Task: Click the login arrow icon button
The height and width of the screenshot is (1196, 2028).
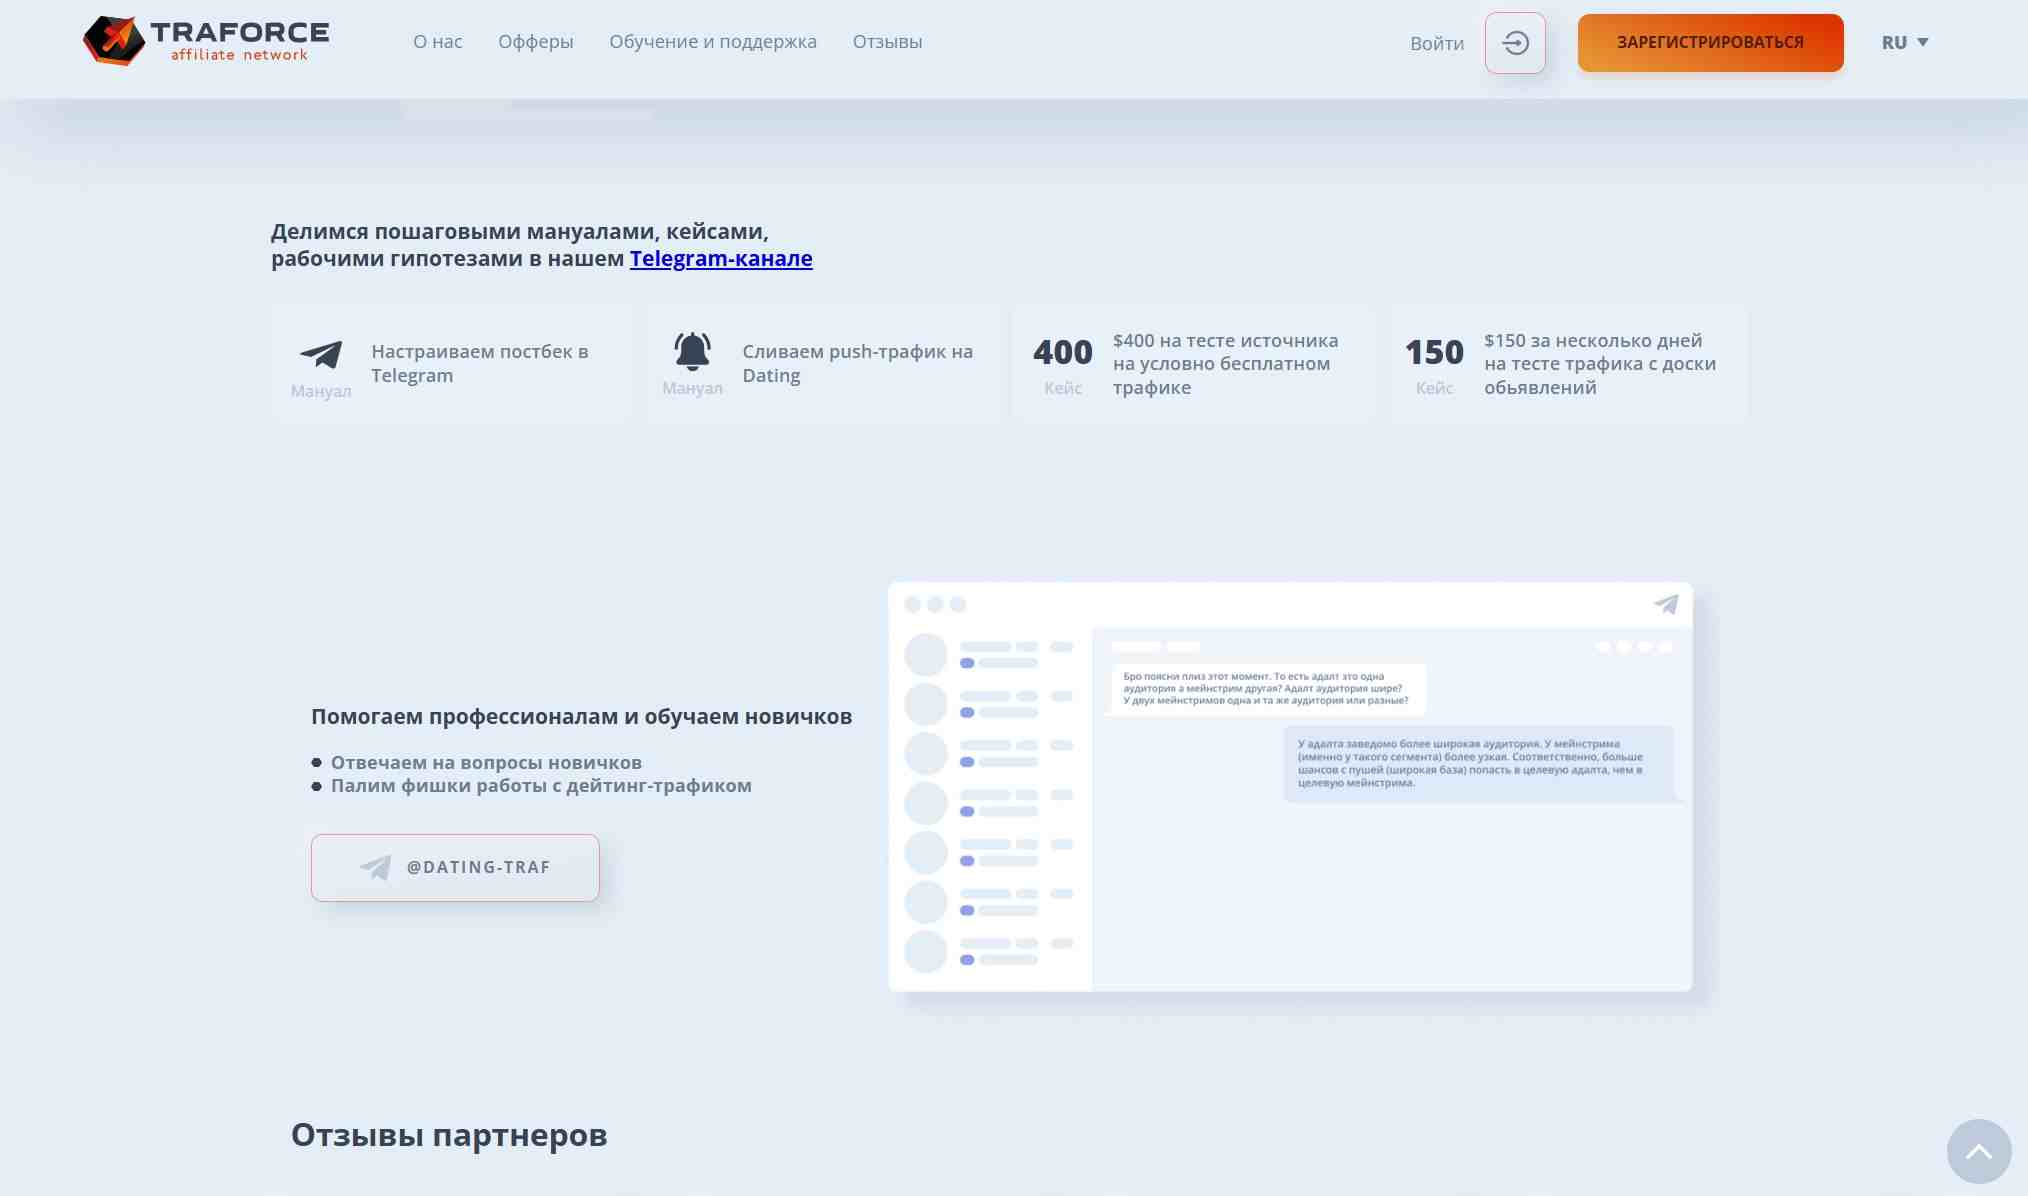Action: pos(1515,43)
